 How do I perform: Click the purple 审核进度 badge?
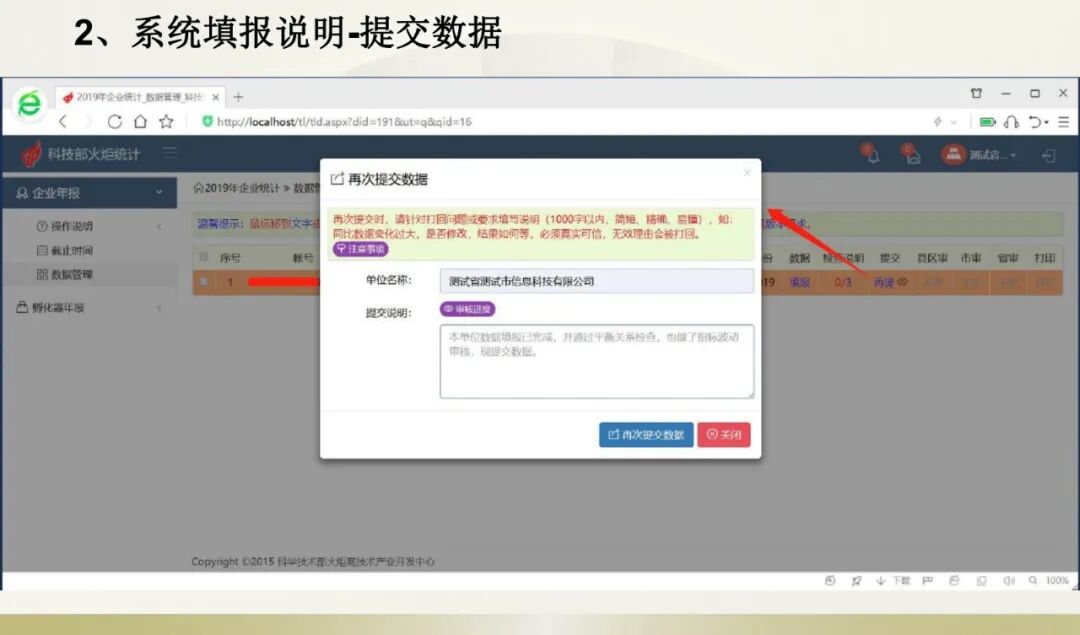[468, 309]
